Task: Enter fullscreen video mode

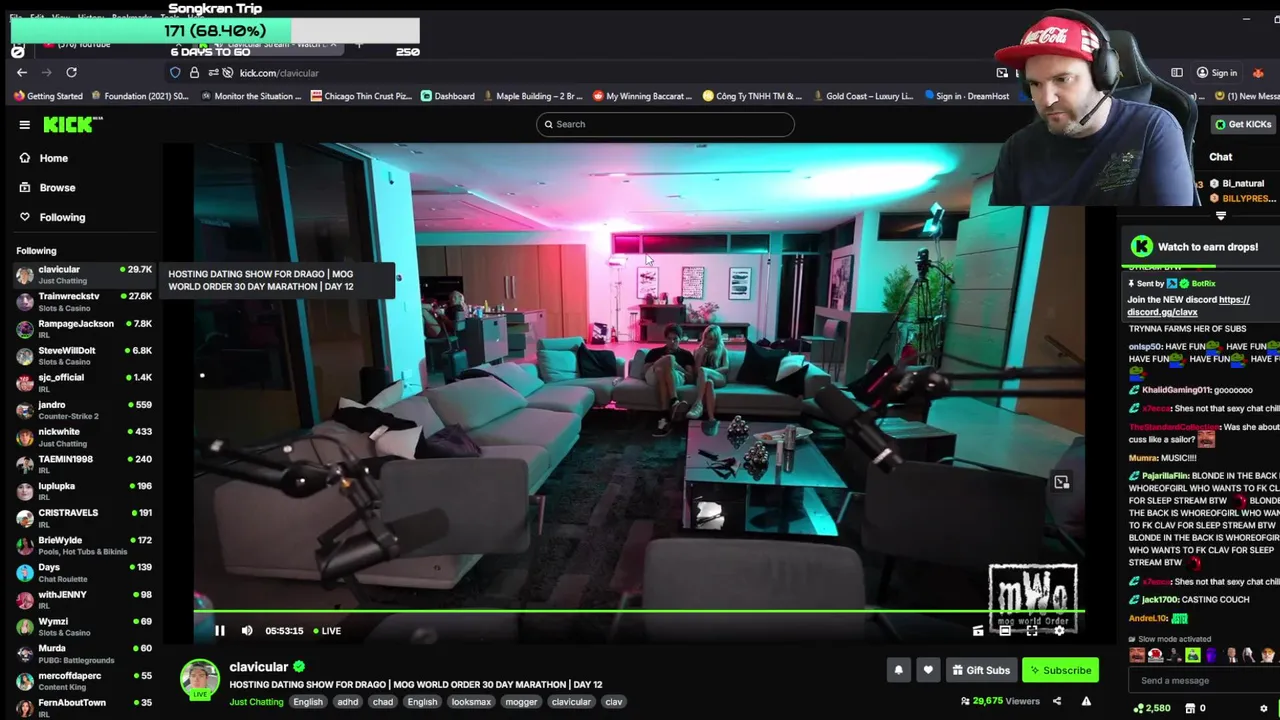Action: (x=1032, y=631)
